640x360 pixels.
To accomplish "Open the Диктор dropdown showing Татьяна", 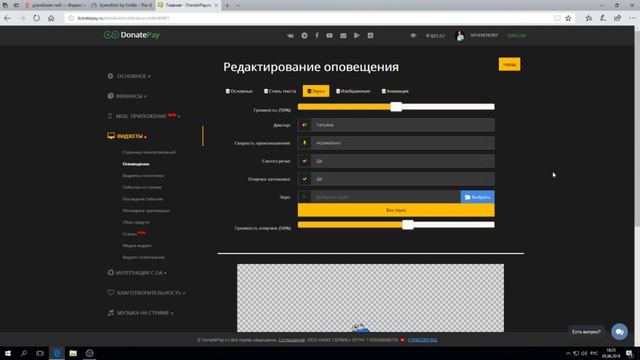I will pyautogui.click(x=402, y=125).
